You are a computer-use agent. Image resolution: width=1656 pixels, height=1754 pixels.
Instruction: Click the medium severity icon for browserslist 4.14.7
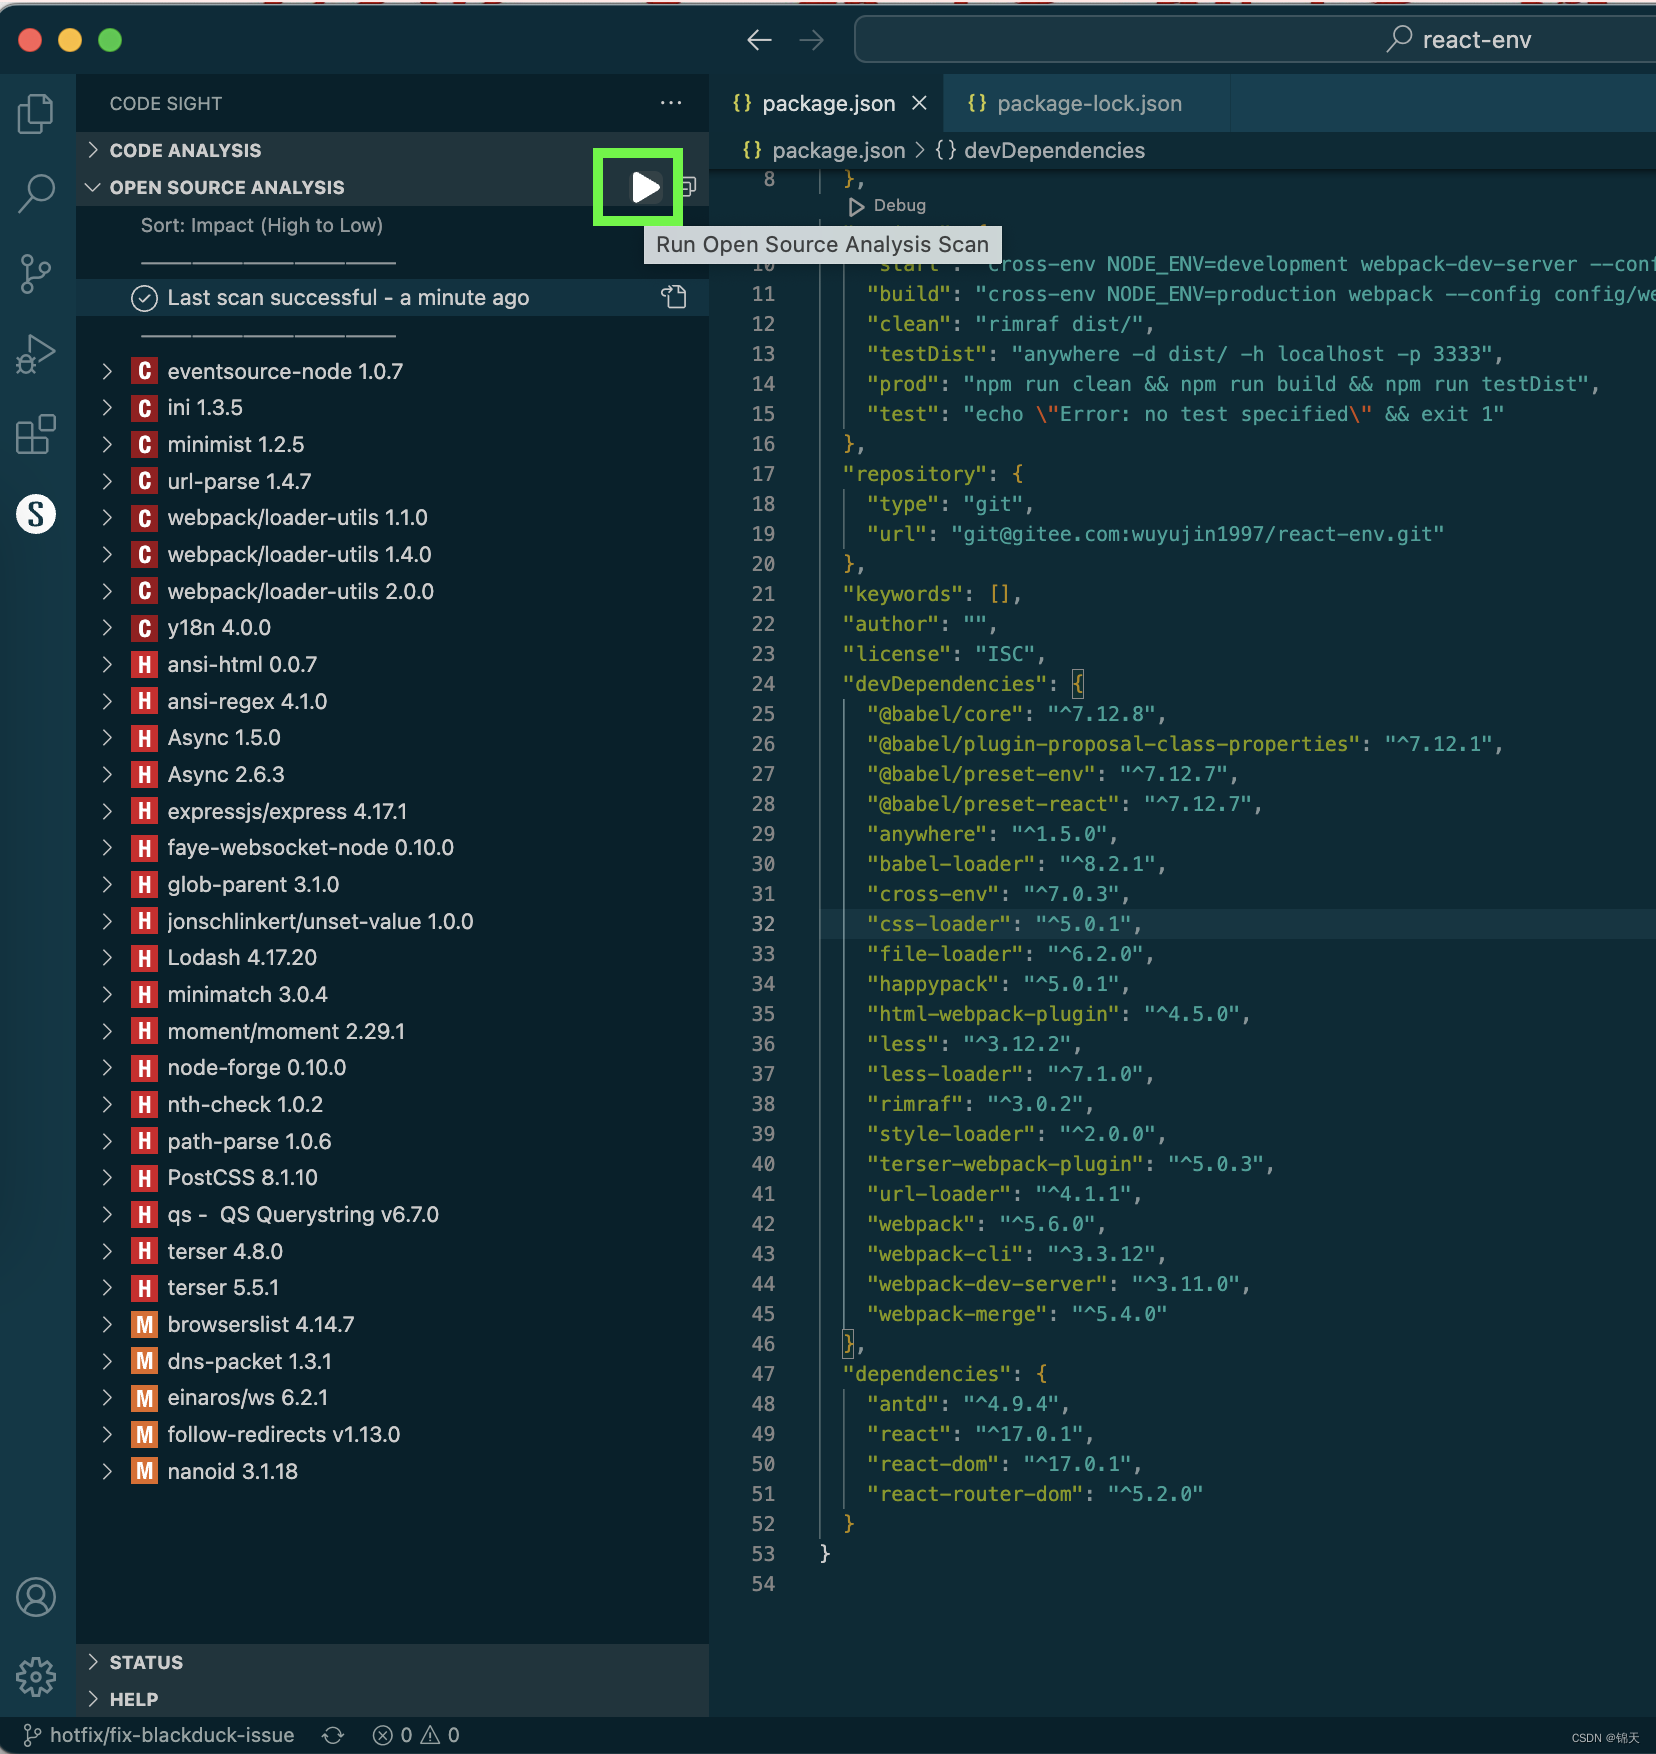click(145, 1324)
